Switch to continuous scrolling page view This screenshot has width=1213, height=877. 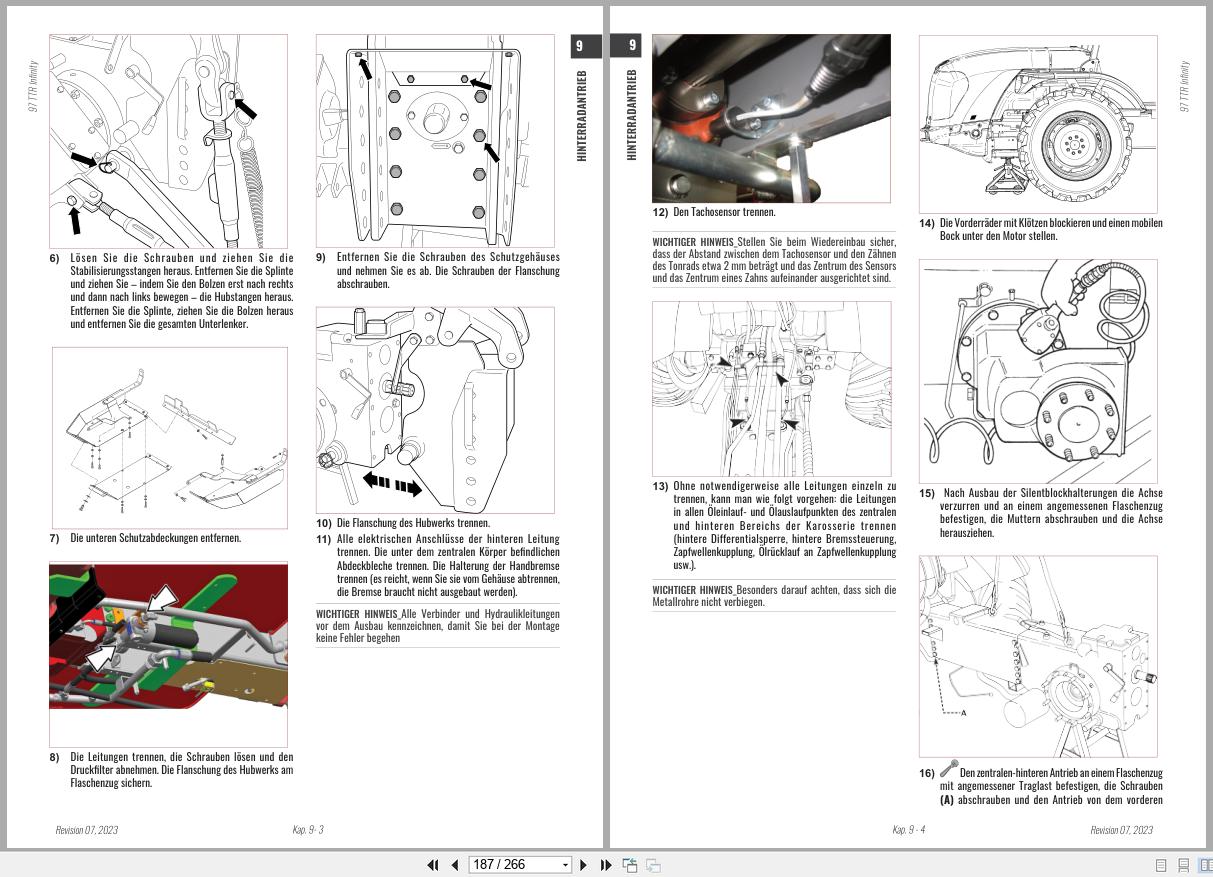coord(1183,865)
